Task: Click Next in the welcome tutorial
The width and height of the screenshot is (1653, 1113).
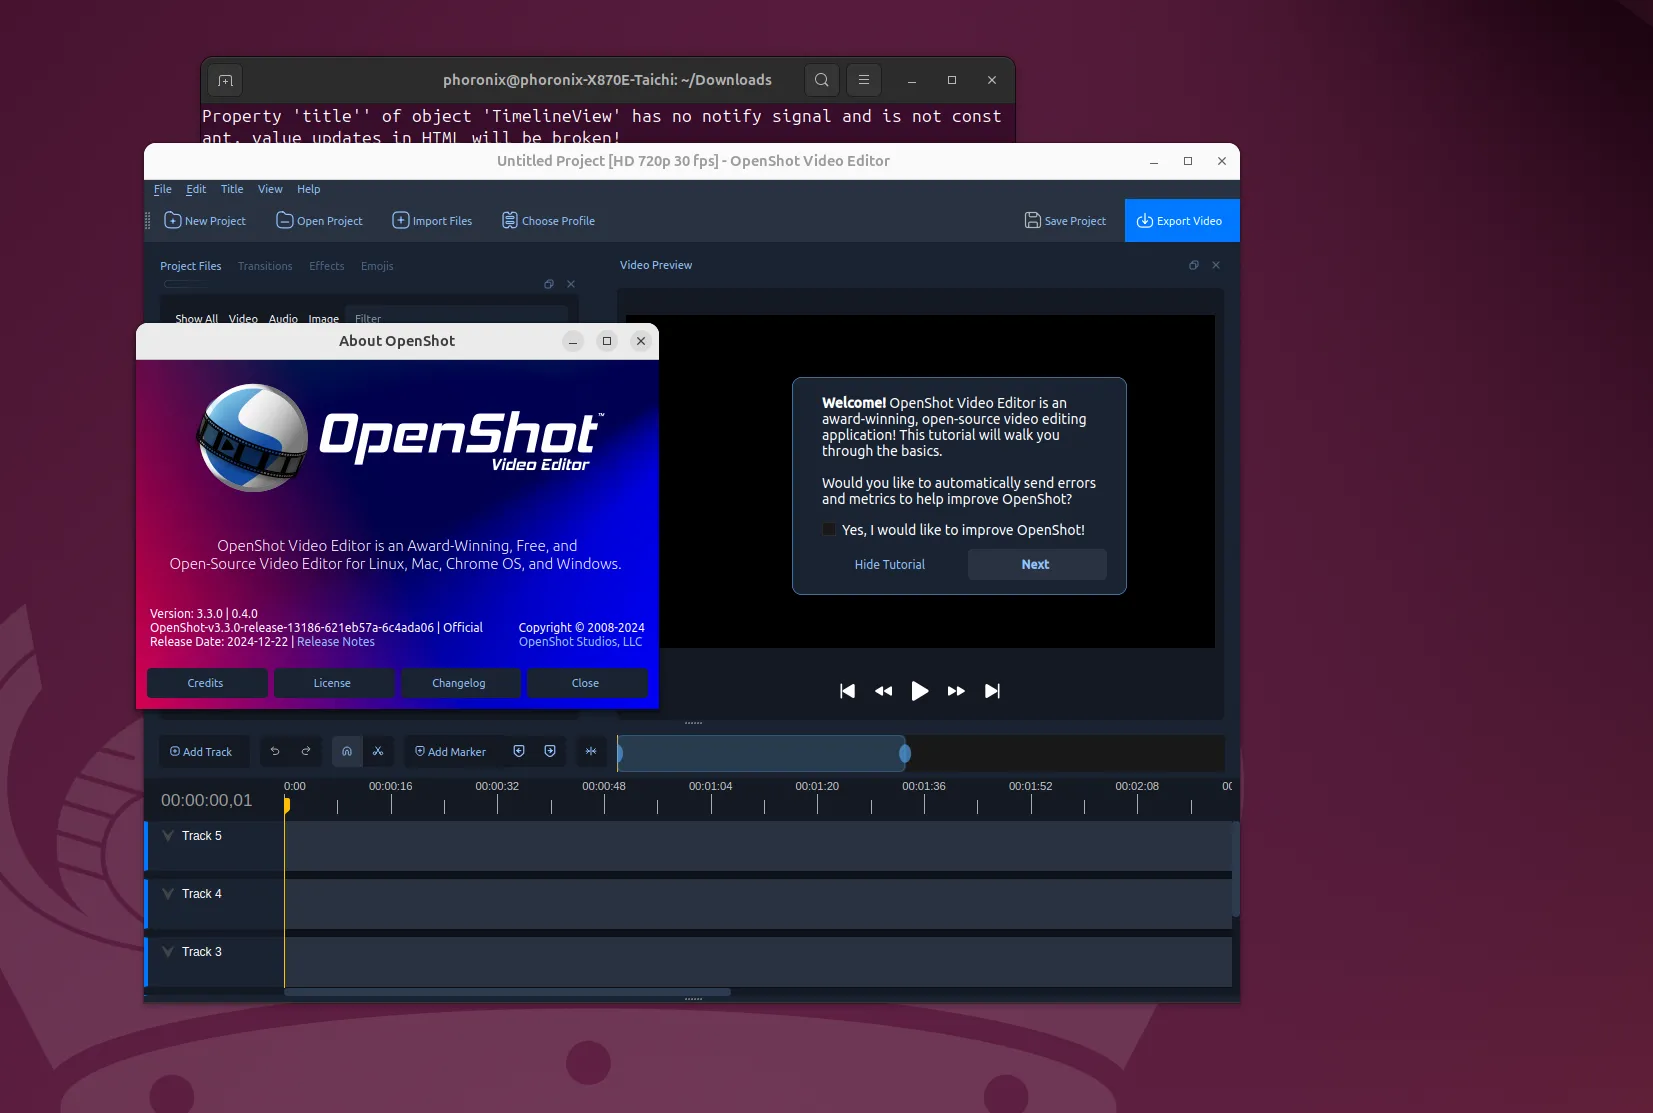Action: click(x=1037, y=564)
